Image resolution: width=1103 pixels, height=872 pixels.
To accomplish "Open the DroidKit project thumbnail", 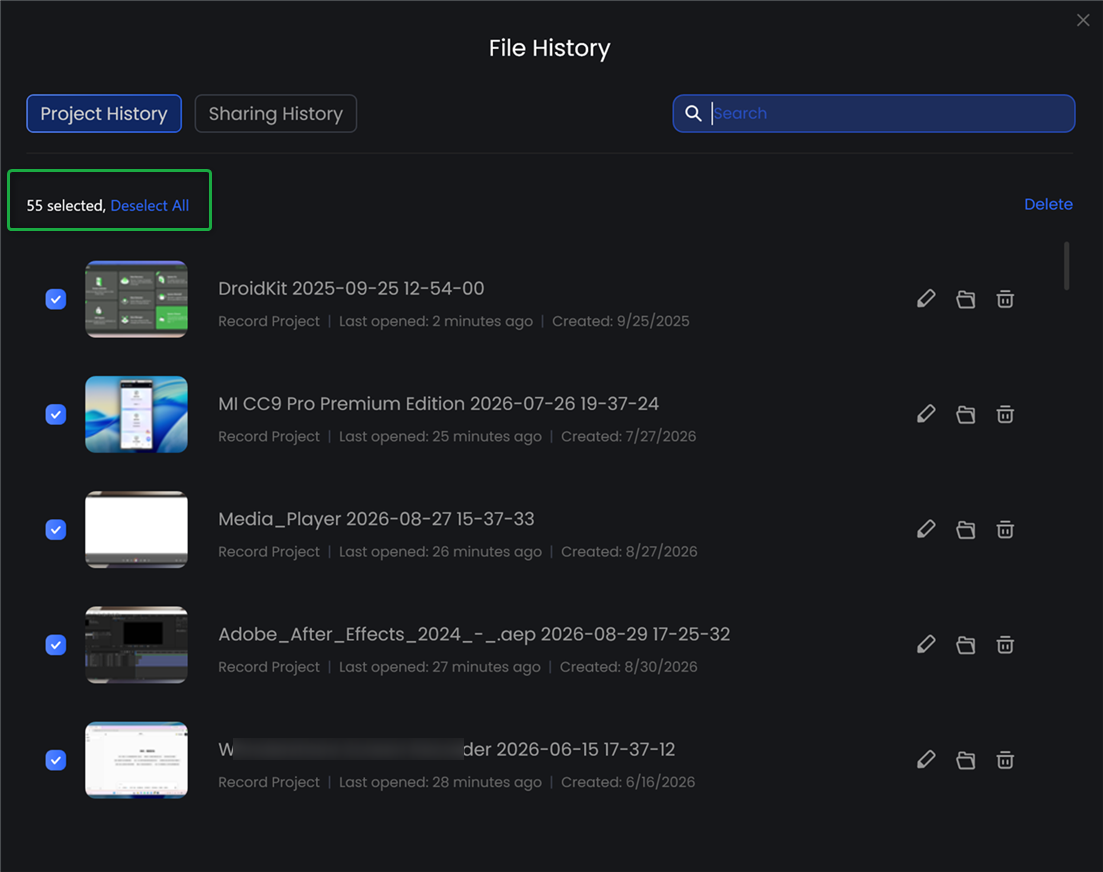I will pyautogui.click(x=136, y=299).
